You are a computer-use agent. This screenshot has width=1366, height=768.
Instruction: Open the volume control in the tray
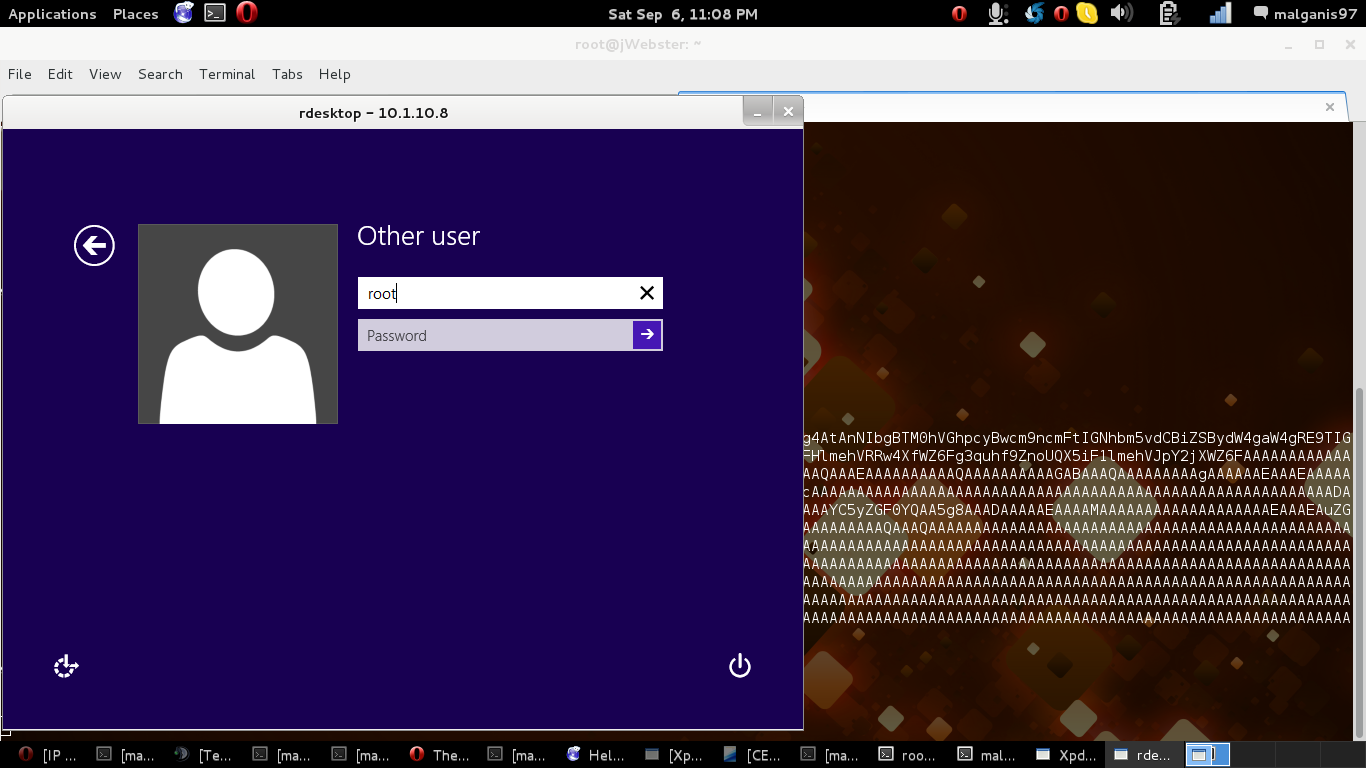point(1121,13)
